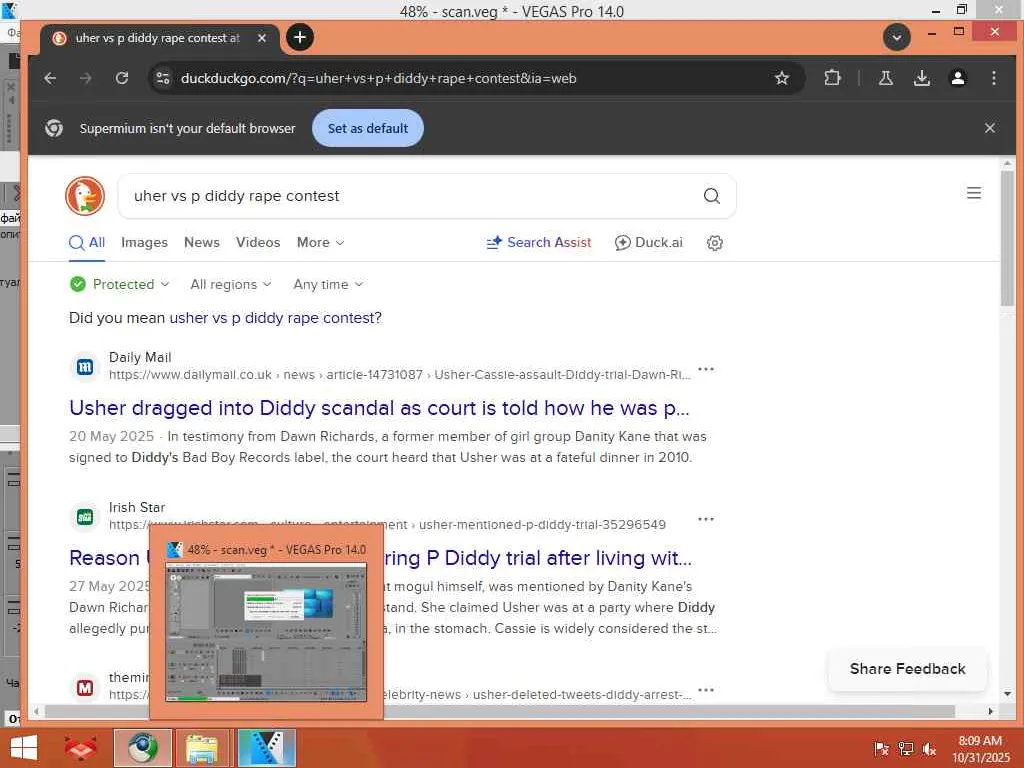
Task: Click the muted volume tray icon
Action: point(929,749)
